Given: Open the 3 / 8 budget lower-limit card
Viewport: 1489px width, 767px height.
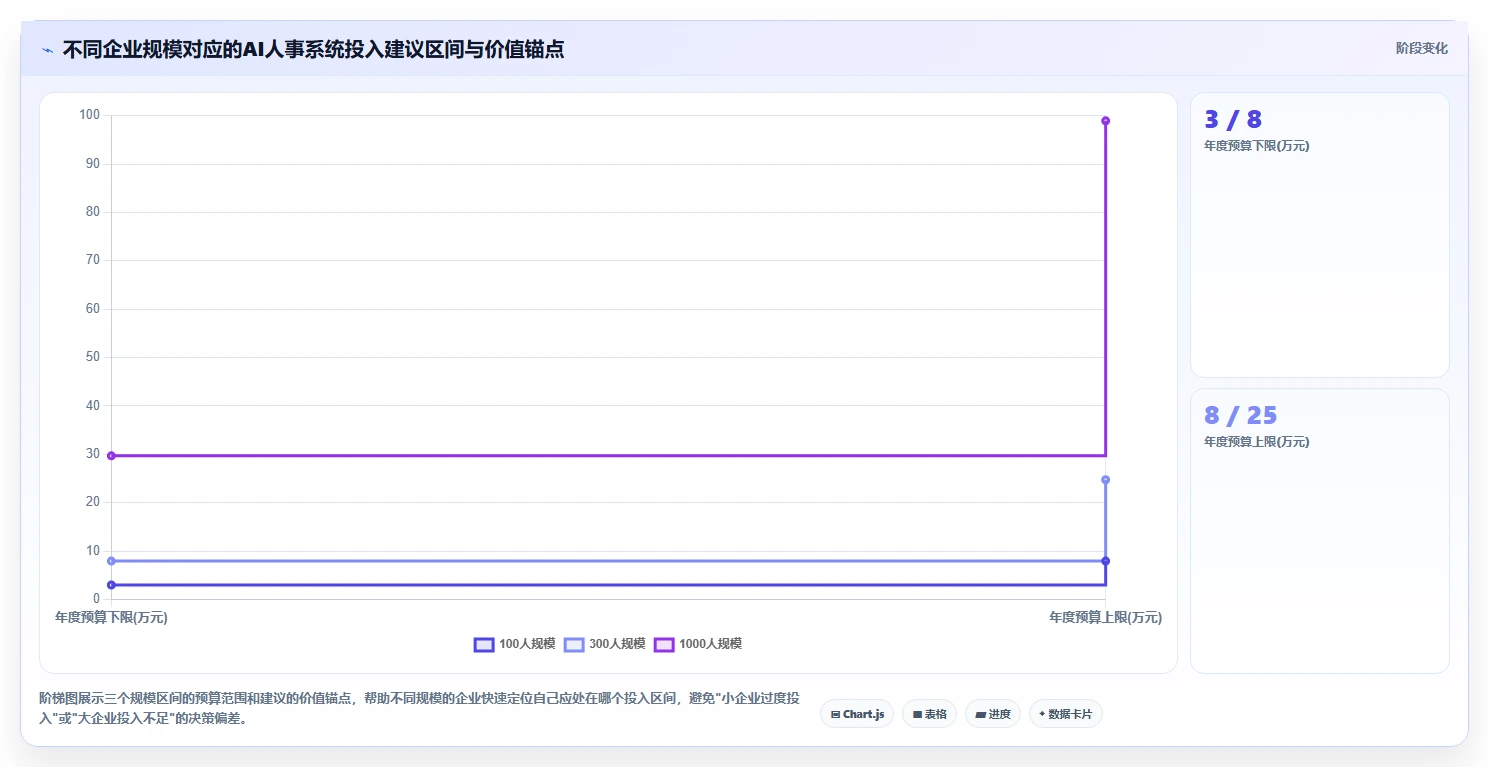Looking at the screenshot, I should click(1319, 235).
